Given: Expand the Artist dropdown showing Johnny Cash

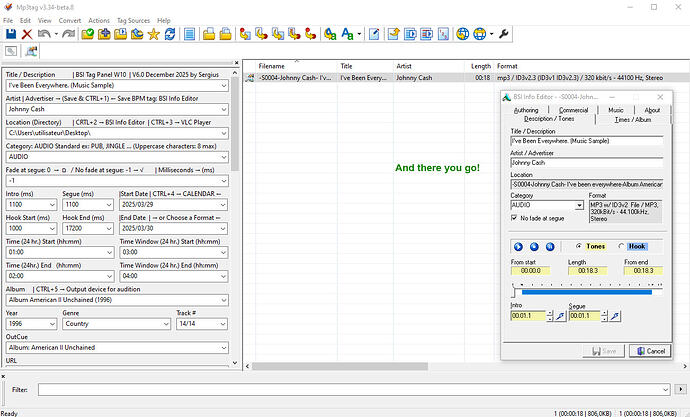Looking at the screenshot, I should (x=224, y=109).
